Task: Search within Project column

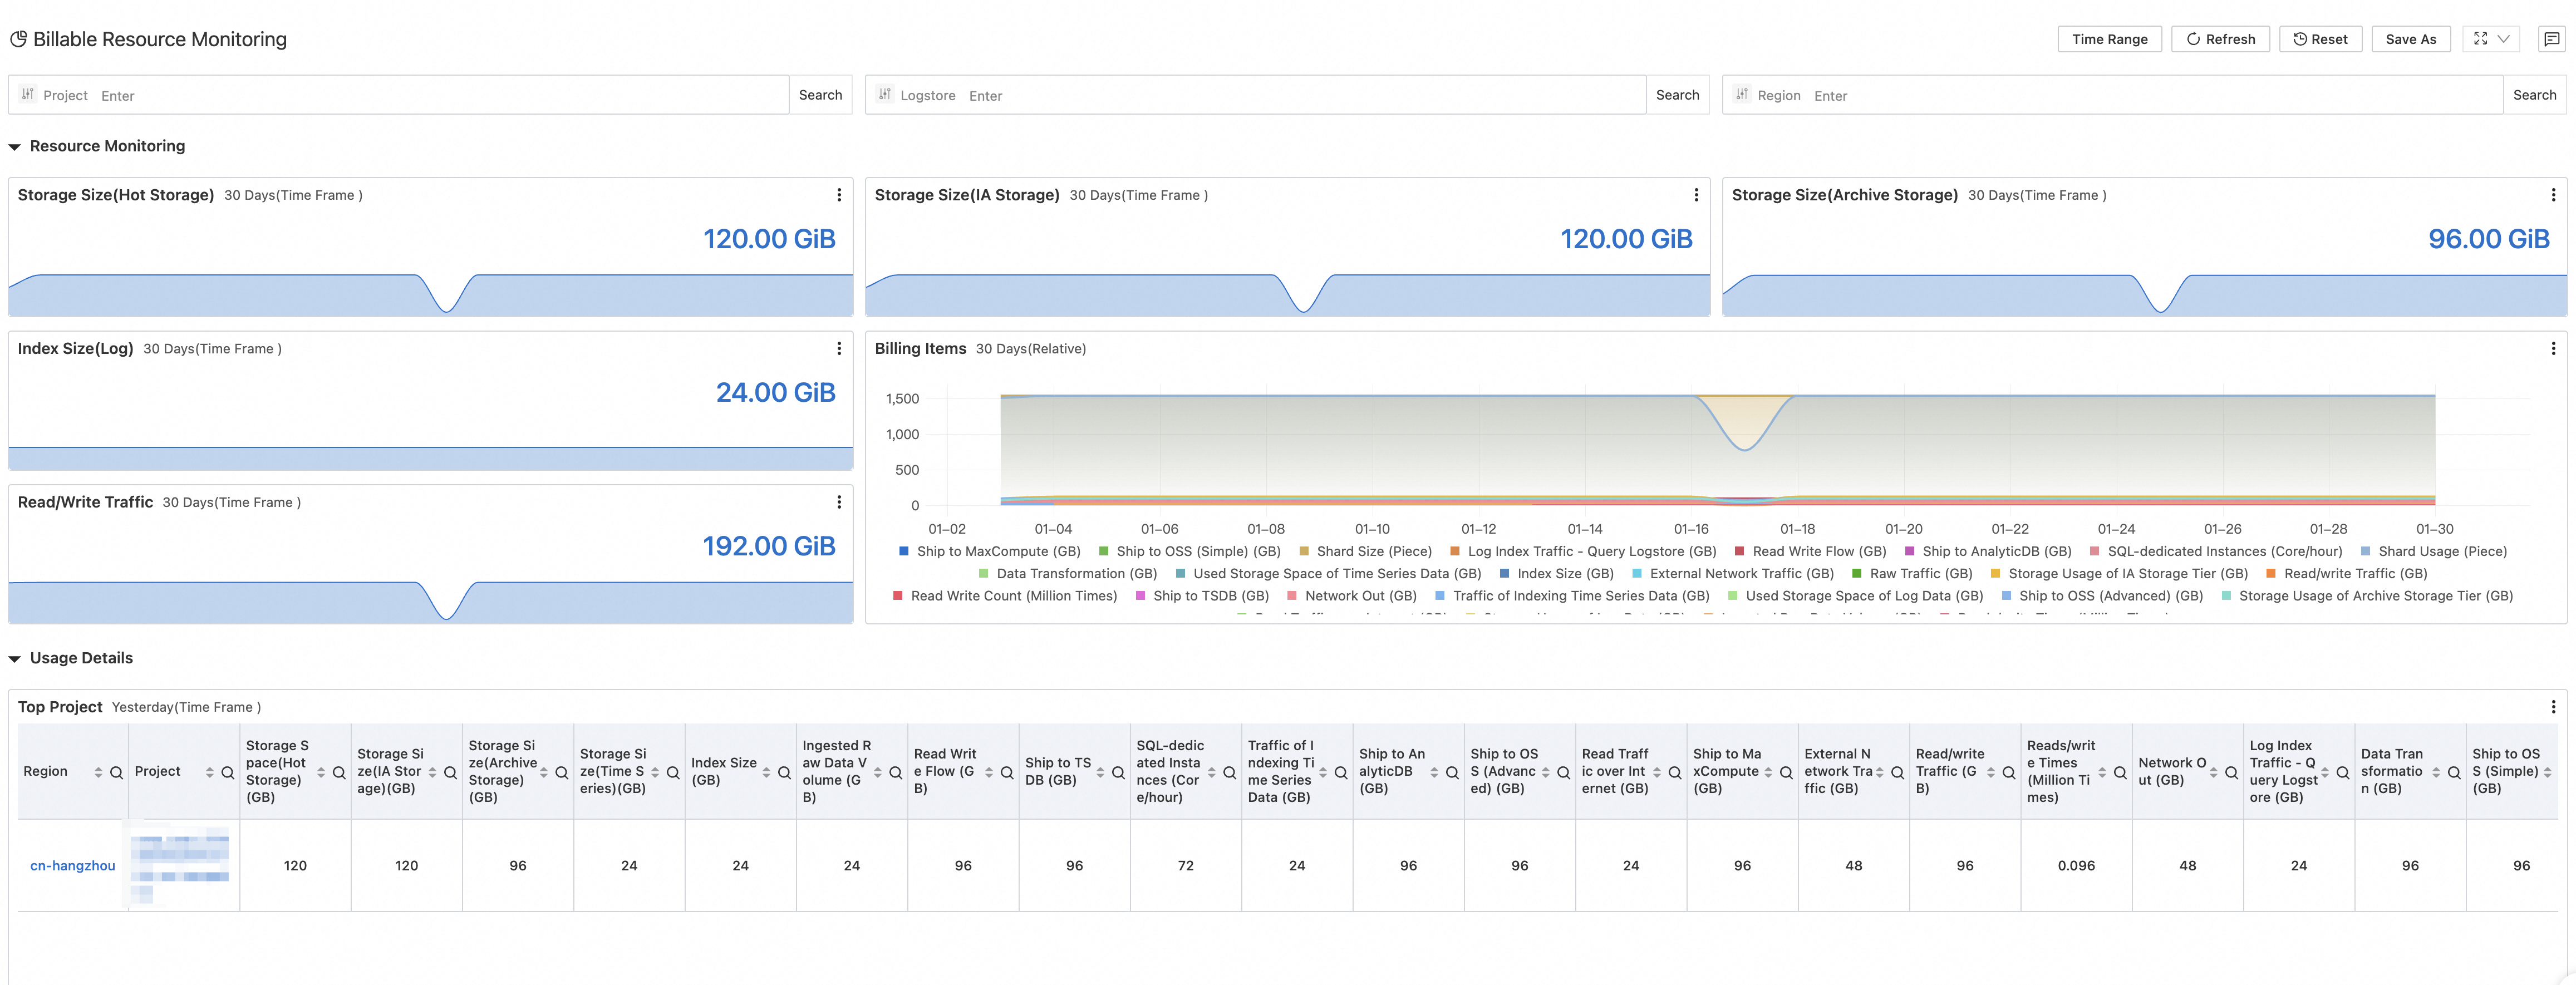Action: pyautogui.click(x=227, y=773)
